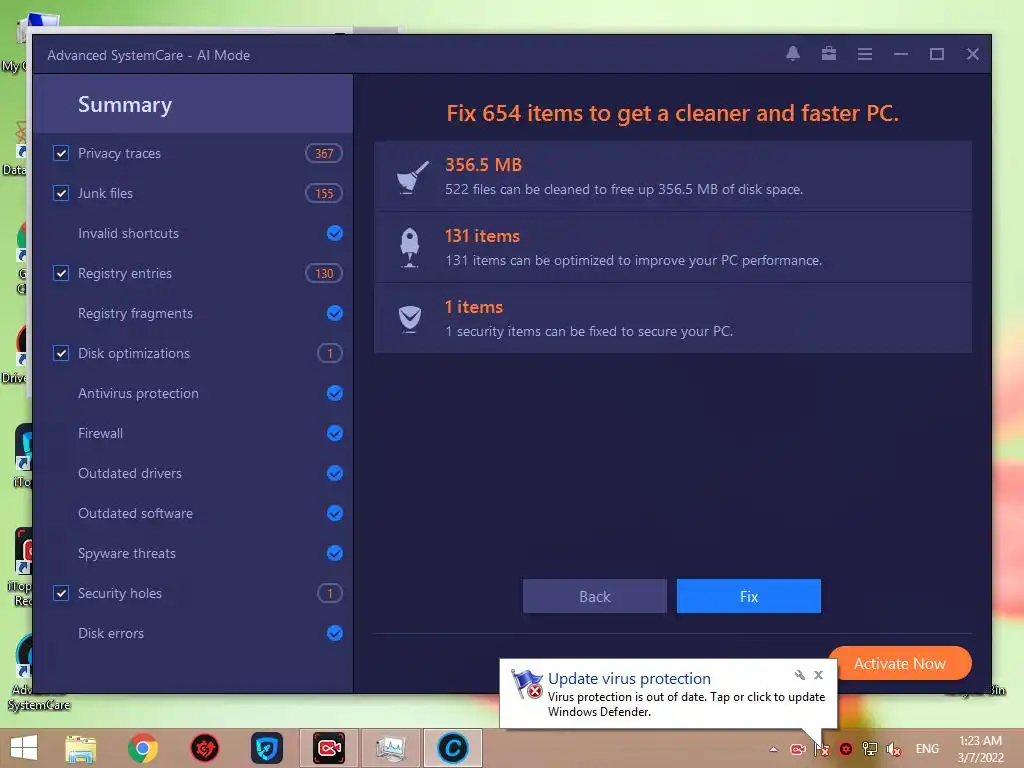The image size is (1024, 768).
Task: Open the red gear app in taskbar
Action: click(204, 748)
